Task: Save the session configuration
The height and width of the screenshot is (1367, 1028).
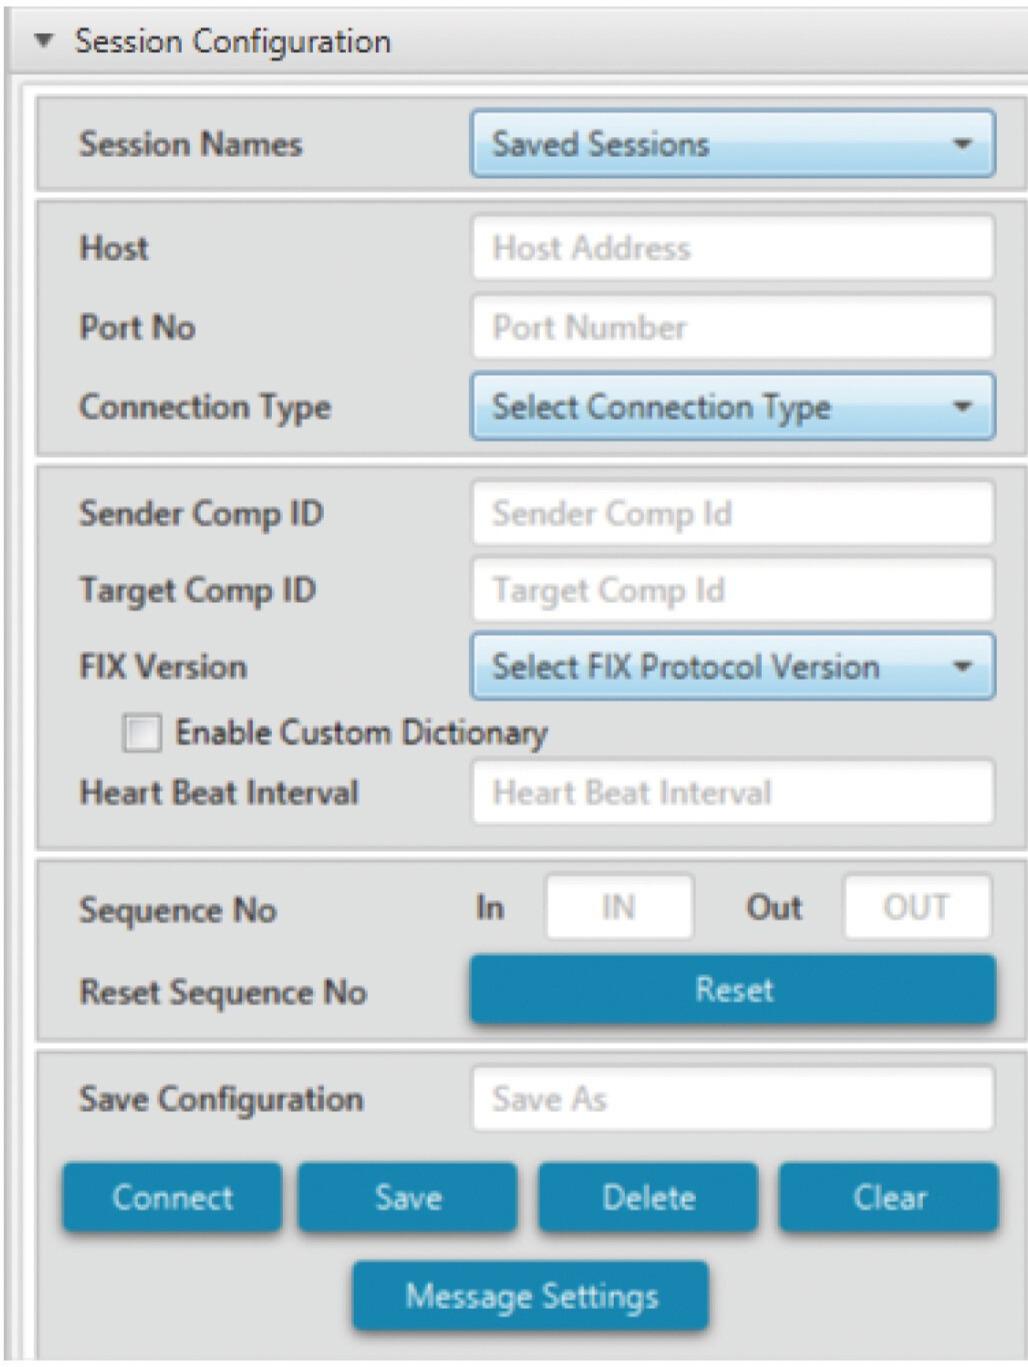Action: (408, 1197)
